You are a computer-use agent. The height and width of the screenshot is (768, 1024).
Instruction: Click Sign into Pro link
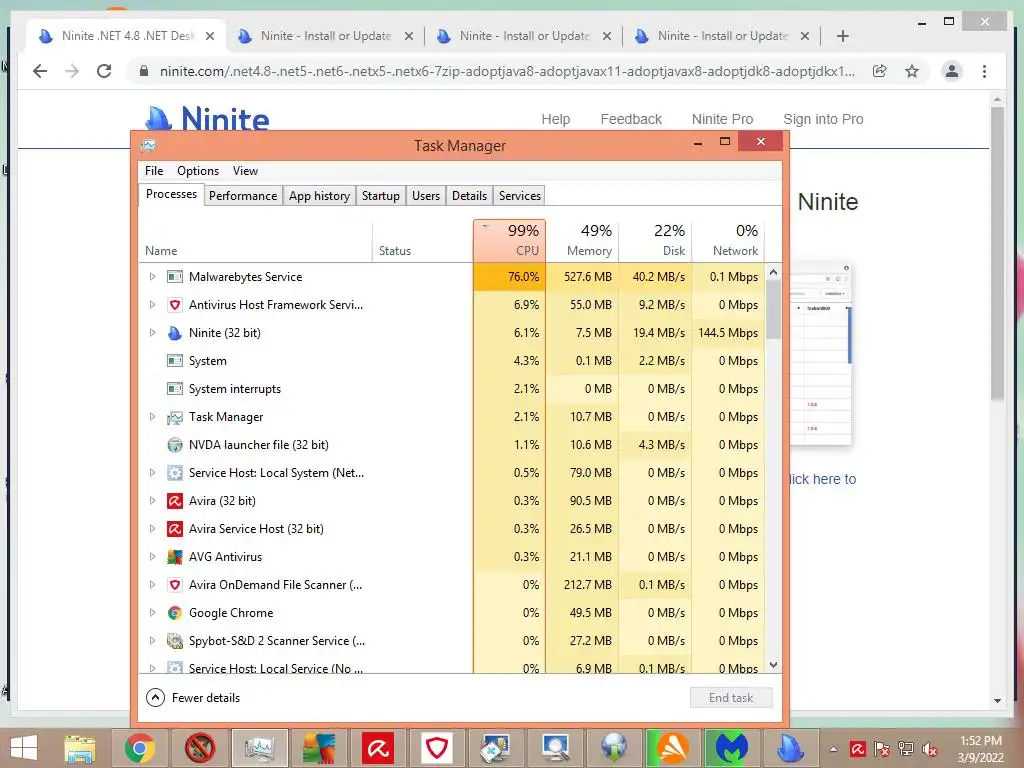[x=823, y=120]
